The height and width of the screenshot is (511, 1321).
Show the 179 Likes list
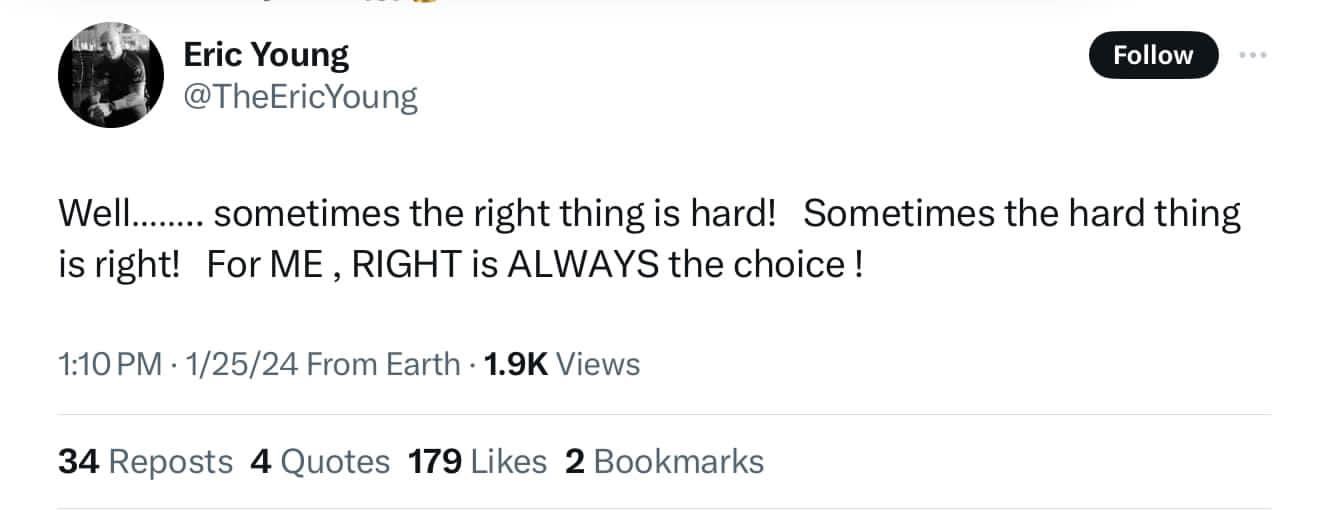pyautogui.click(x=477, y=461)
